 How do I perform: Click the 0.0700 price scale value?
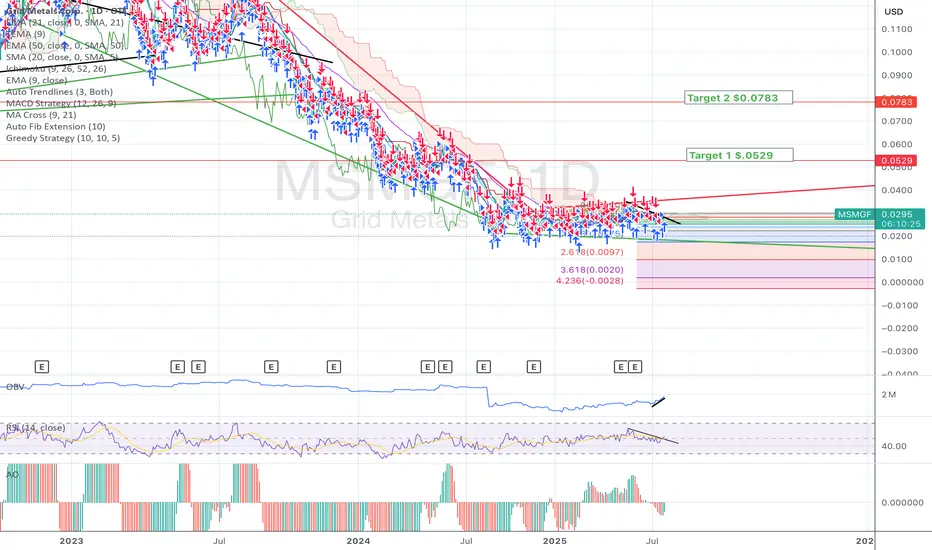point(896,121)
